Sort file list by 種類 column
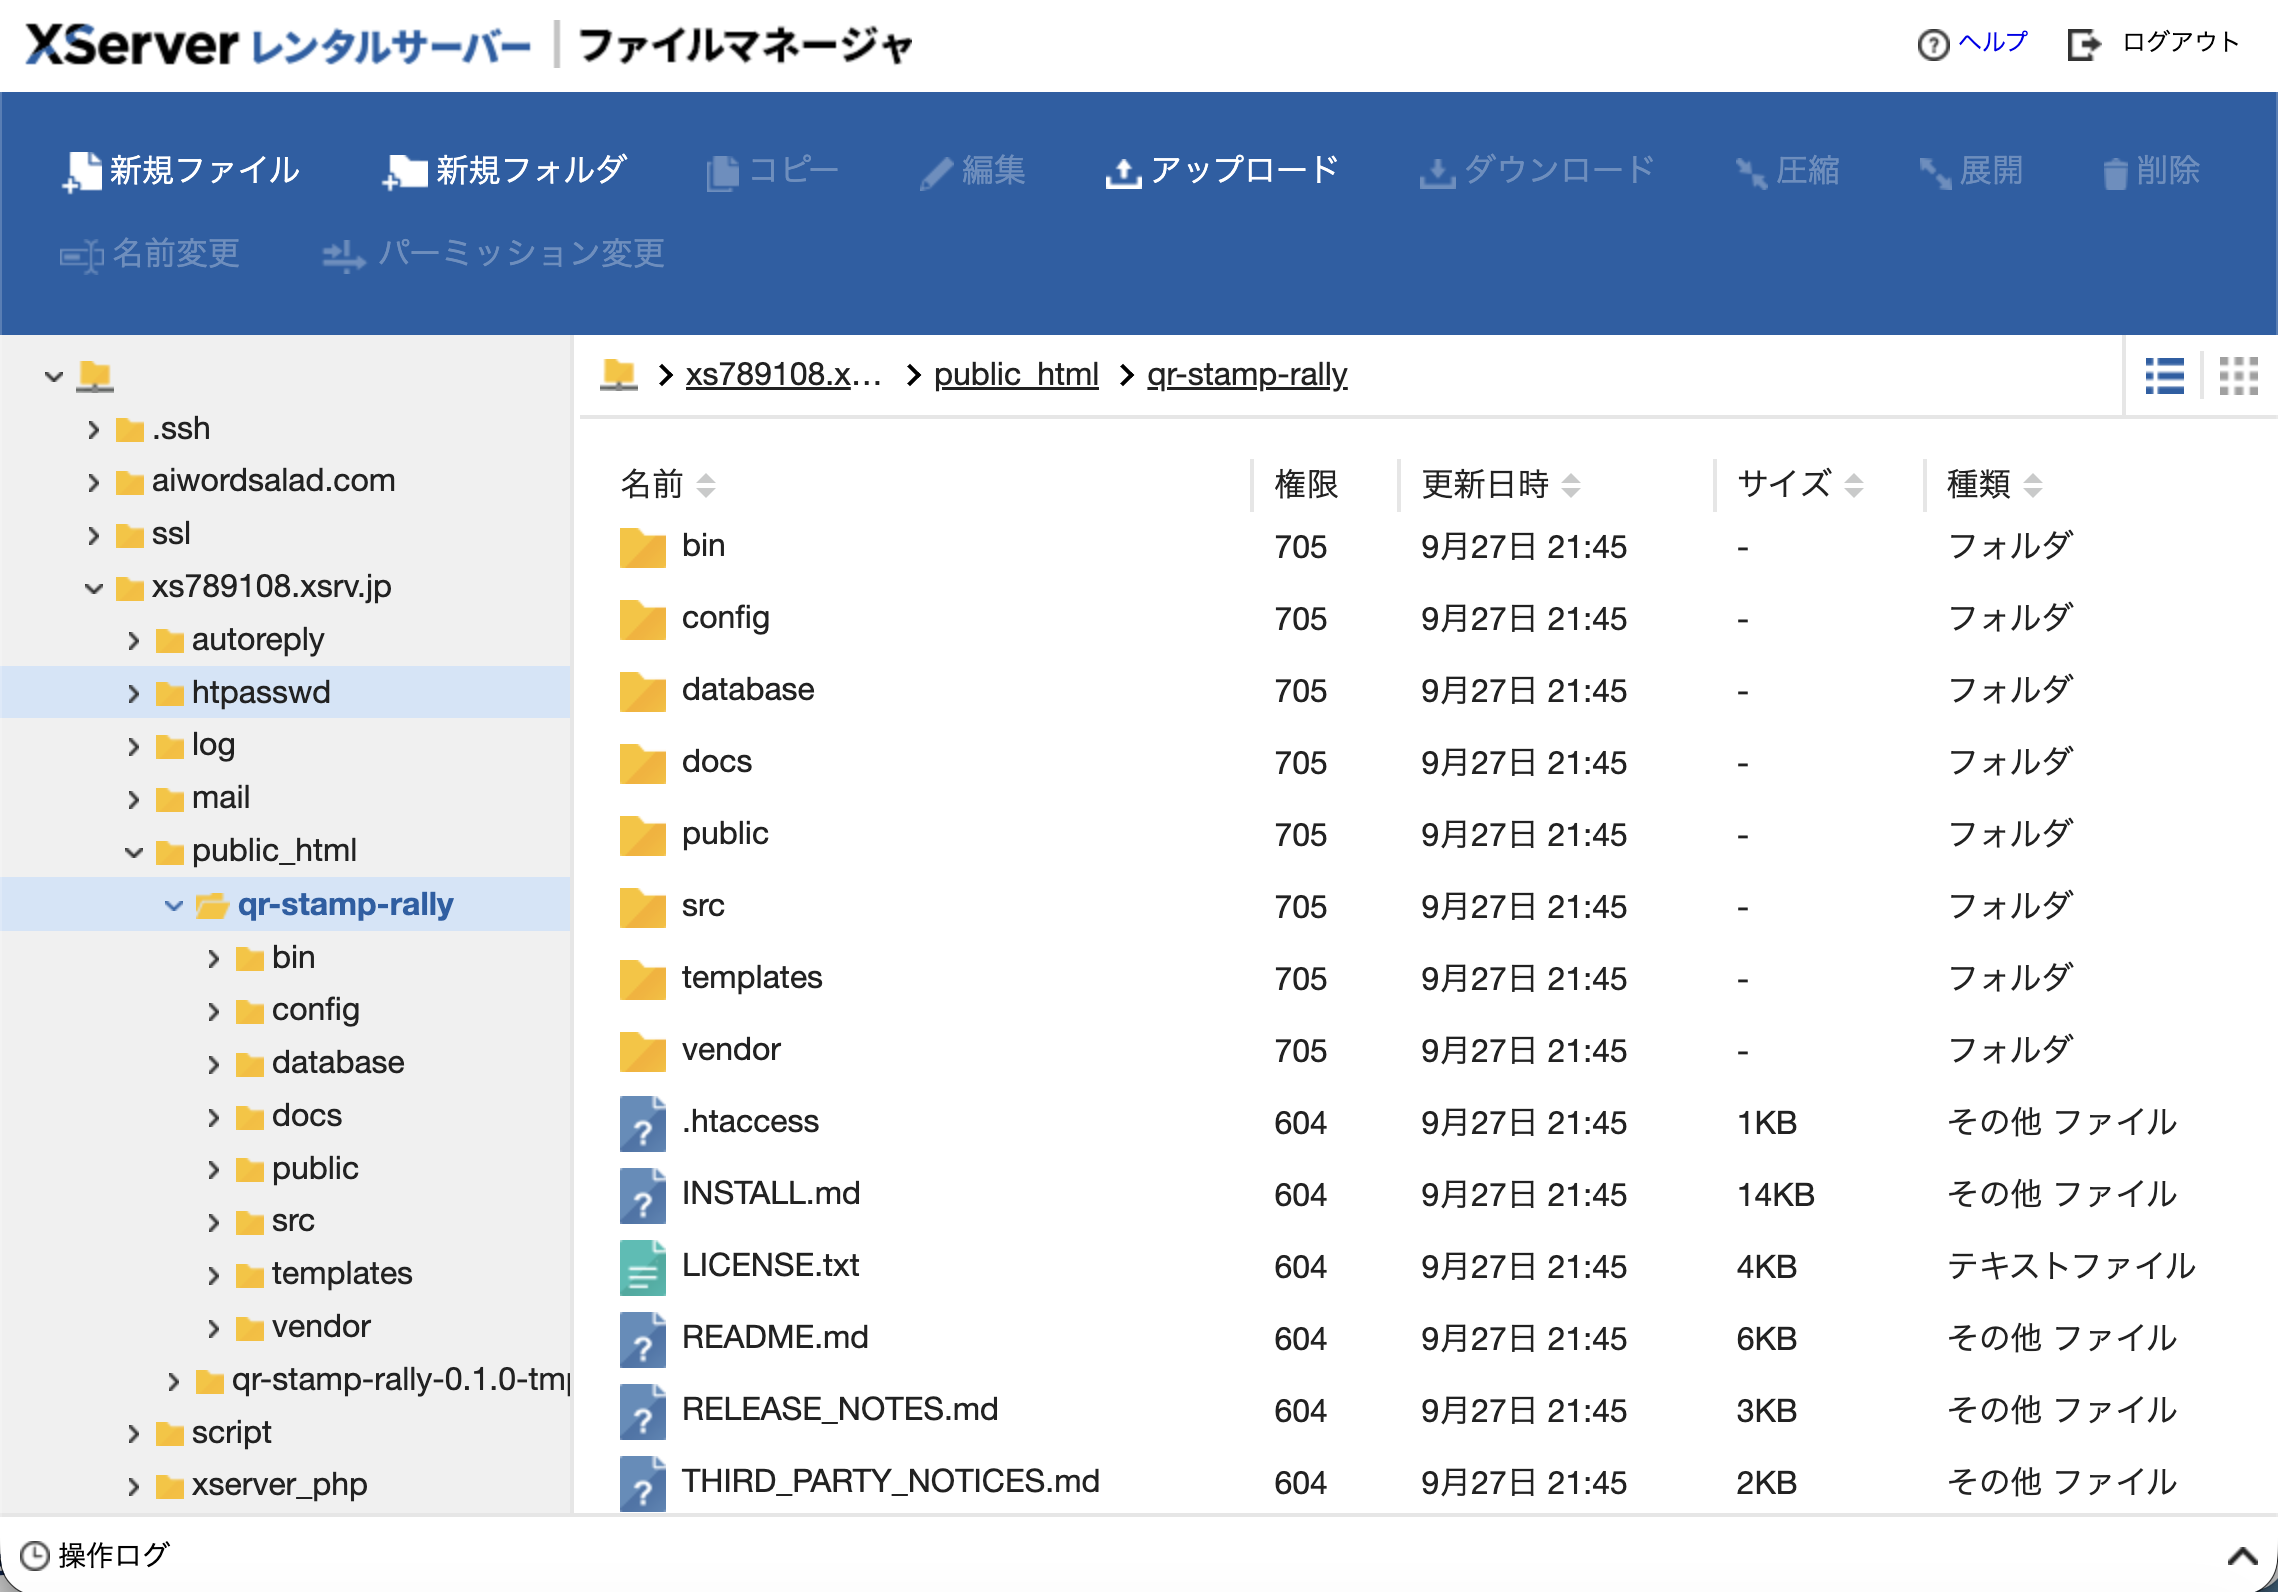The width and height of the screenshot is (2278, 1592). 1994,485
